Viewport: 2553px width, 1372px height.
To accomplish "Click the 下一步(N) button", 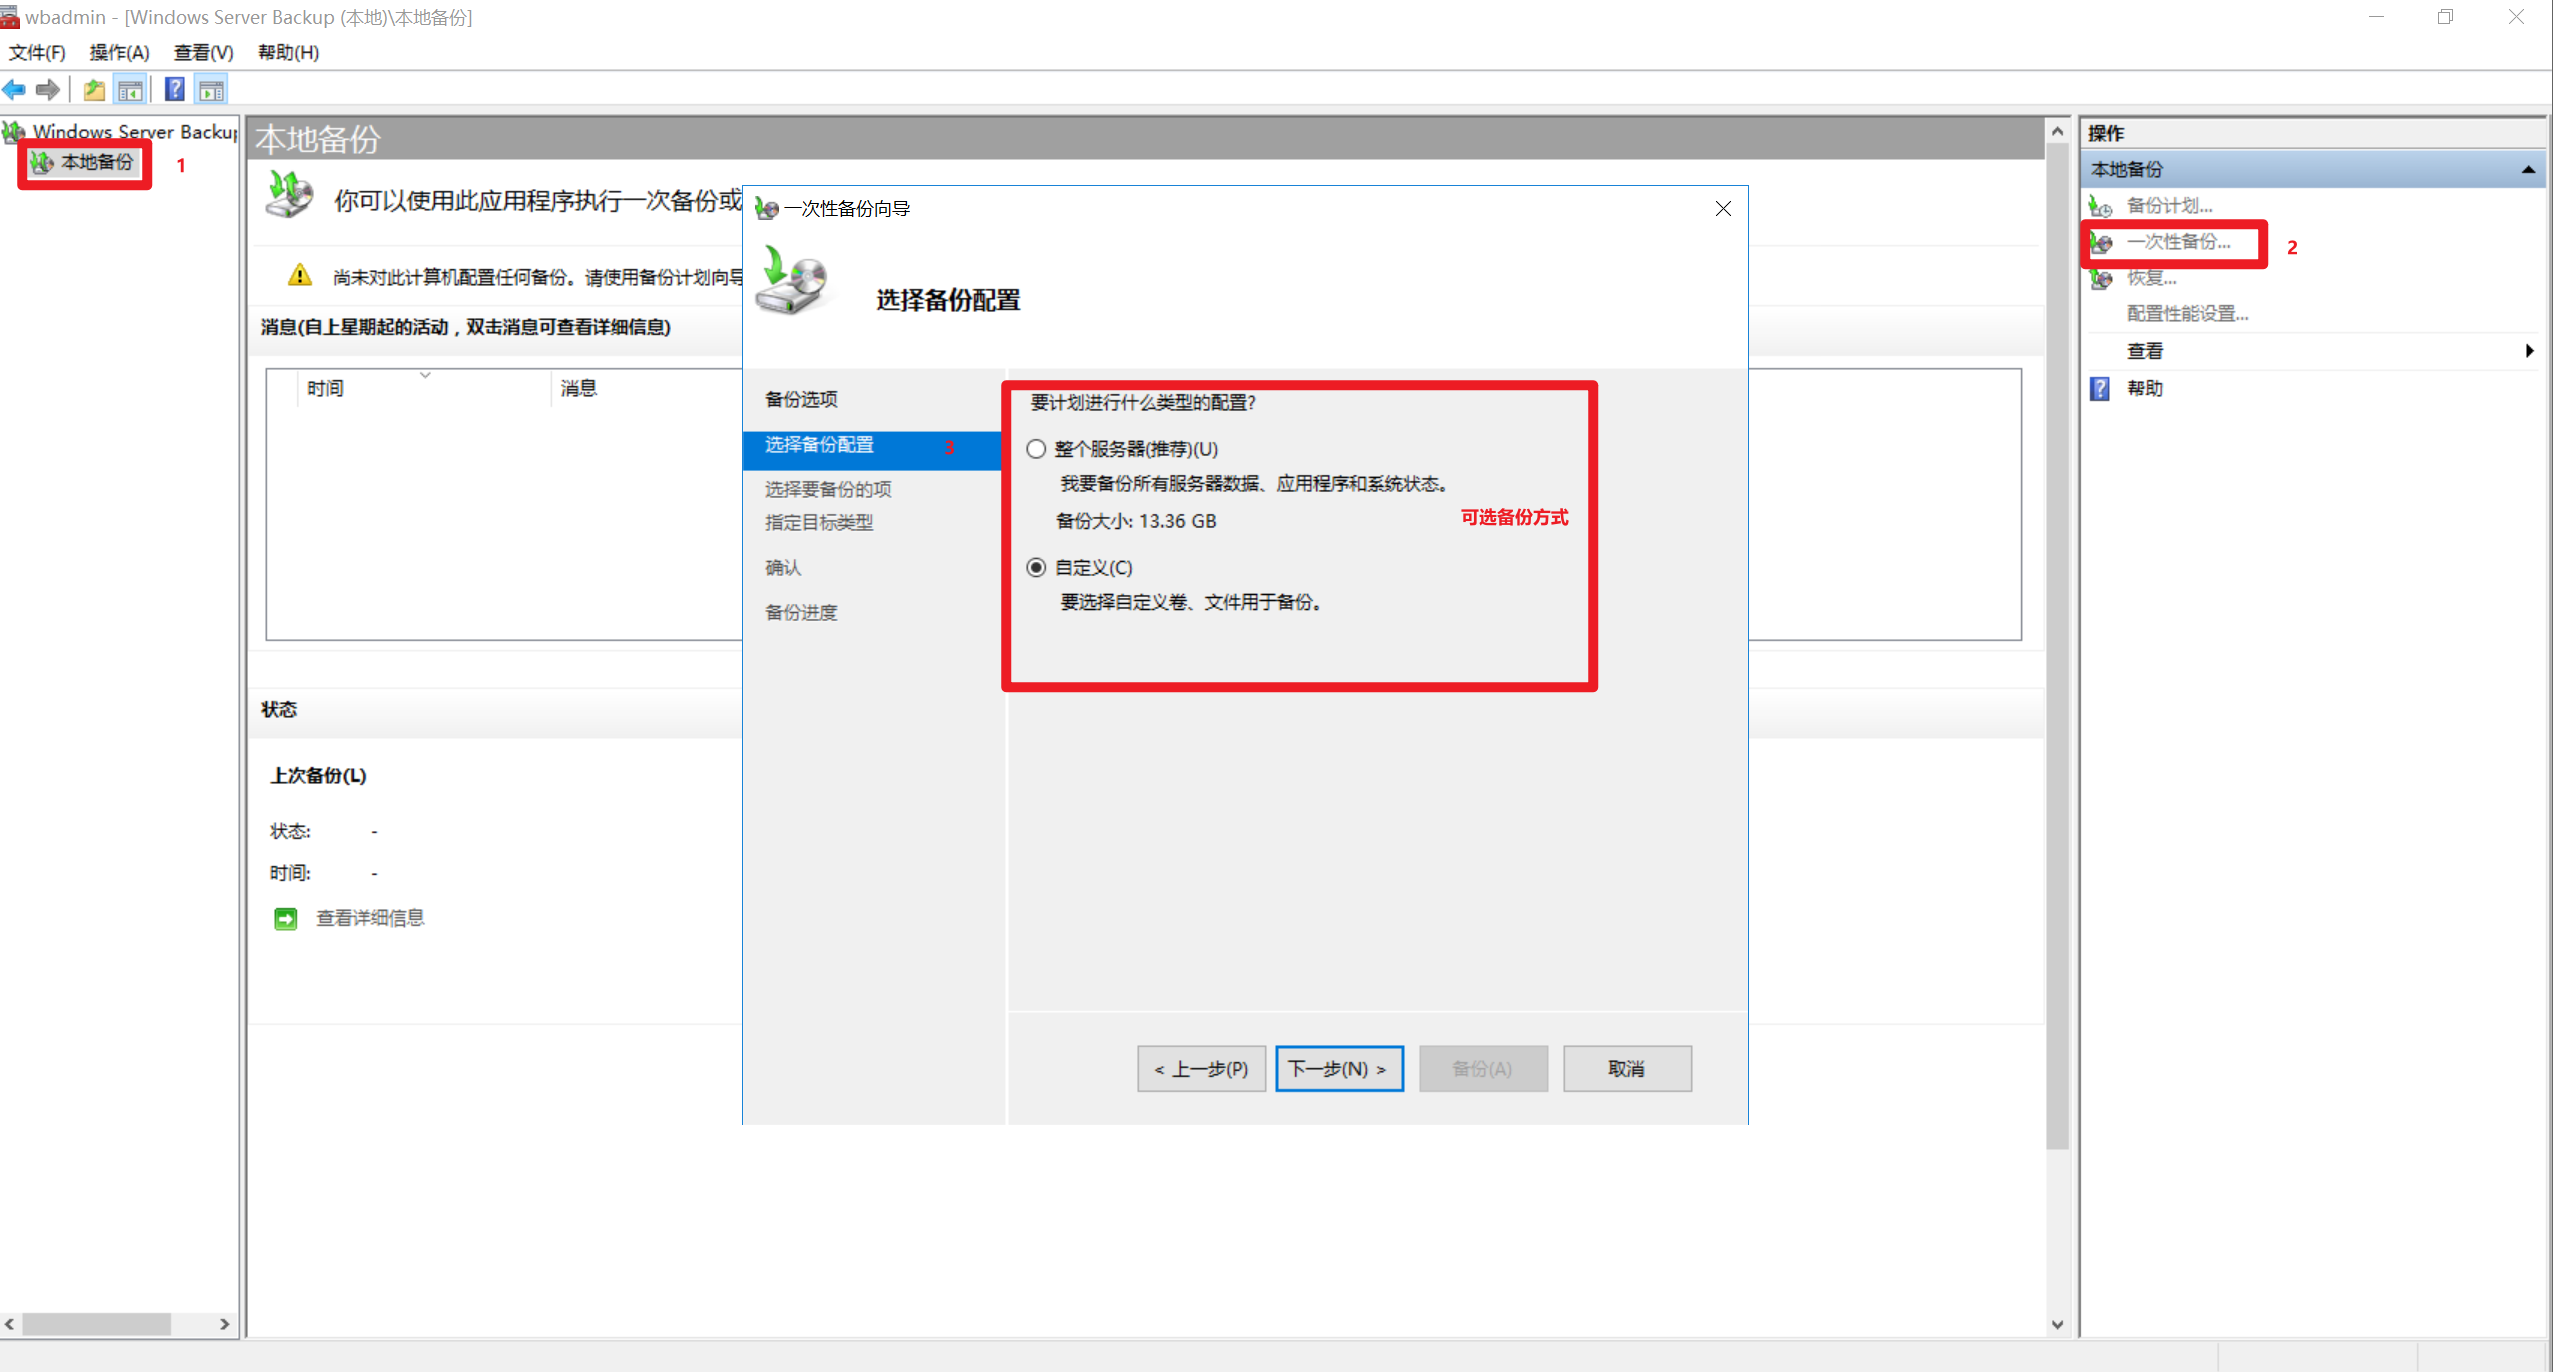I will pos(1338,1068).
